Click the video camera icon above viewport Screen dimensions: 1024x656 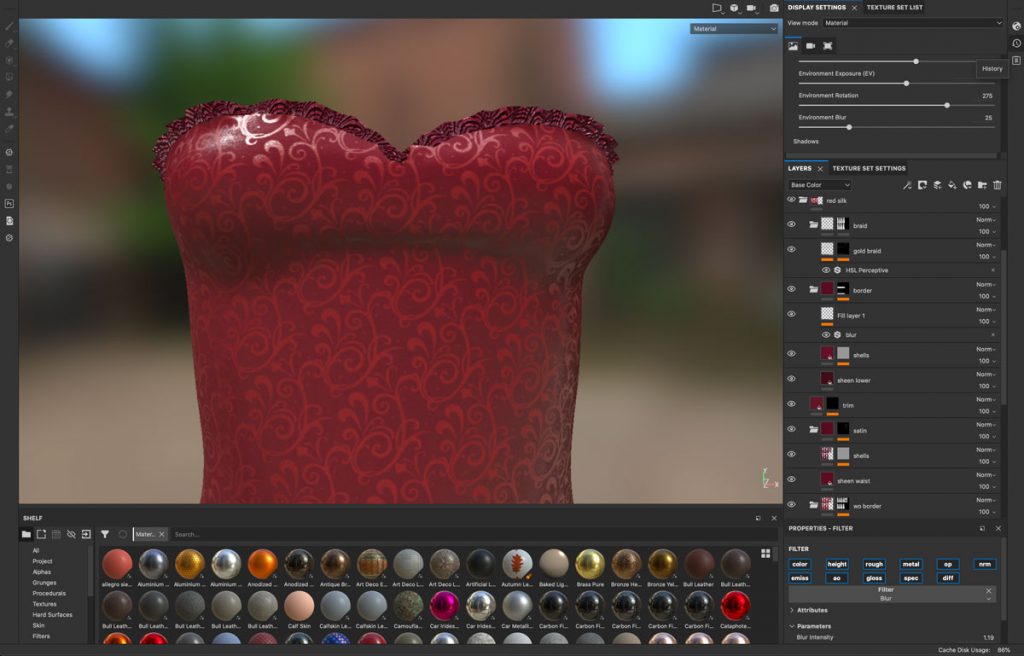752,8
